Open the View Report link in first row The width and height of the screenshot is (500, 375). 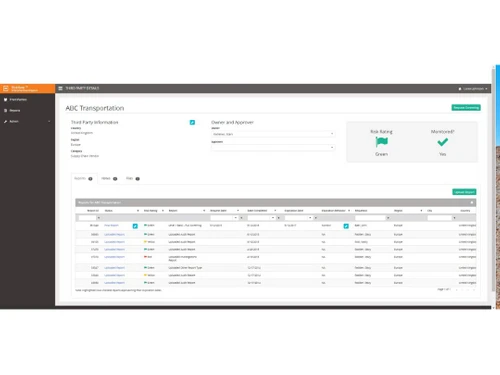[111, 226]
